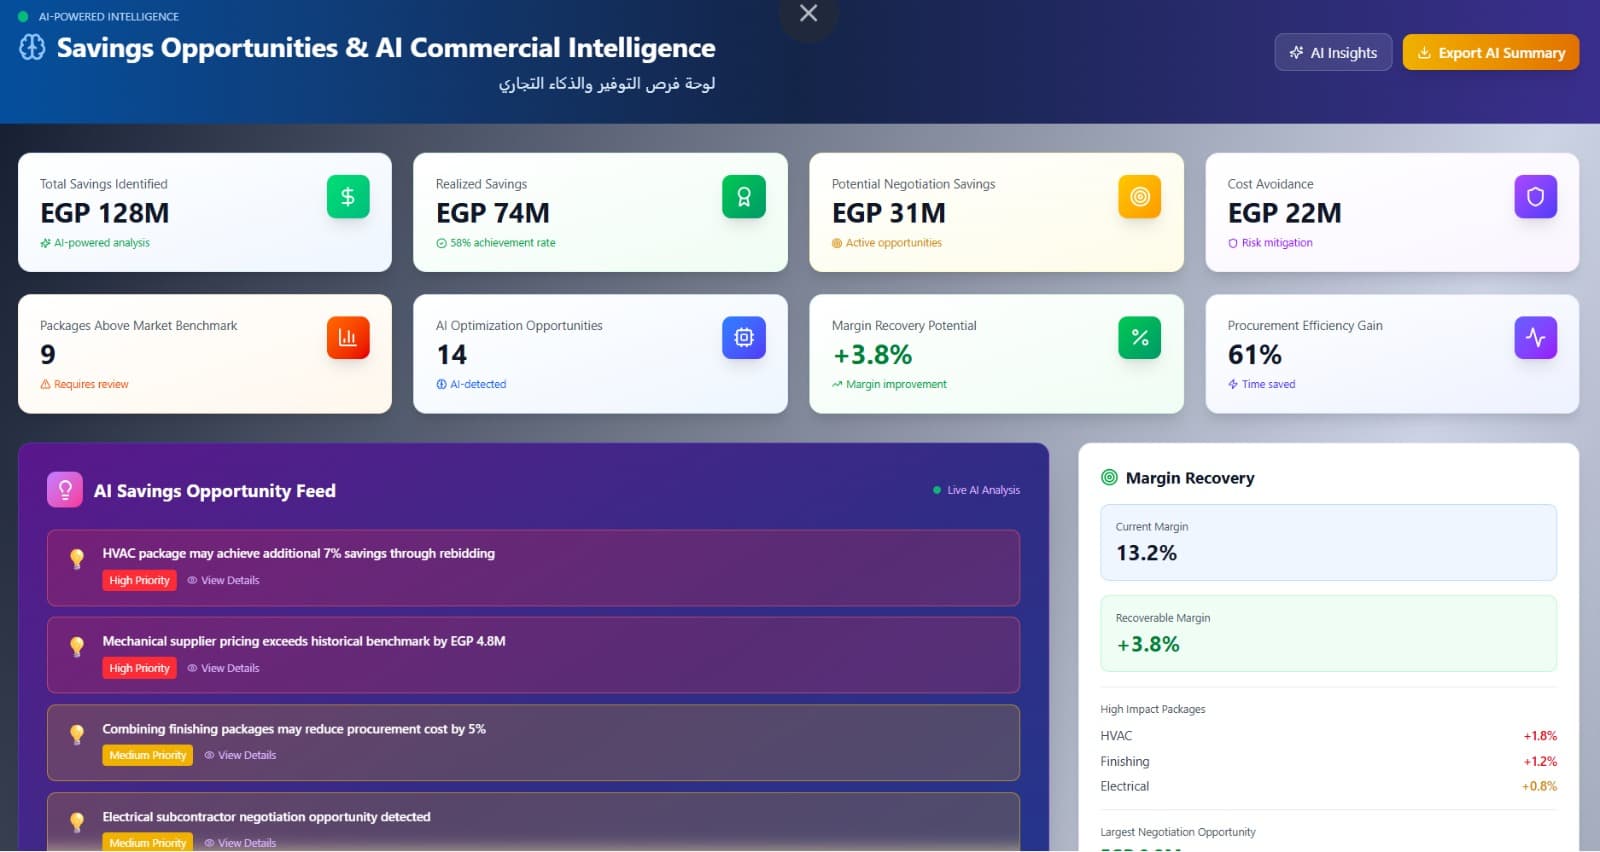Click Medium Priority badge on Combining finishing item
This screenshot has height=852, width=1600.
tap(148, 755)
